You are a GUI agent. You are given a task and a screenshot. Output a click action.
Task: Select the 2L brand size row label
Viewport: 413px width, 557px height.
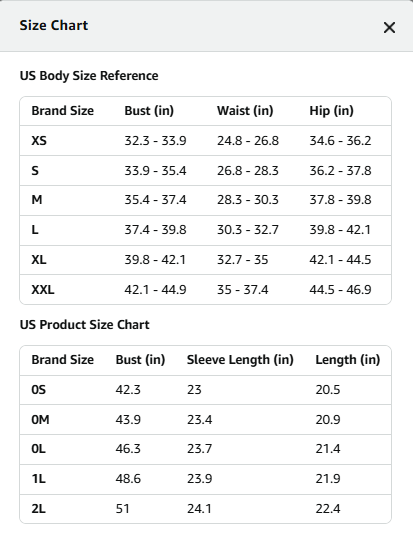38,509
